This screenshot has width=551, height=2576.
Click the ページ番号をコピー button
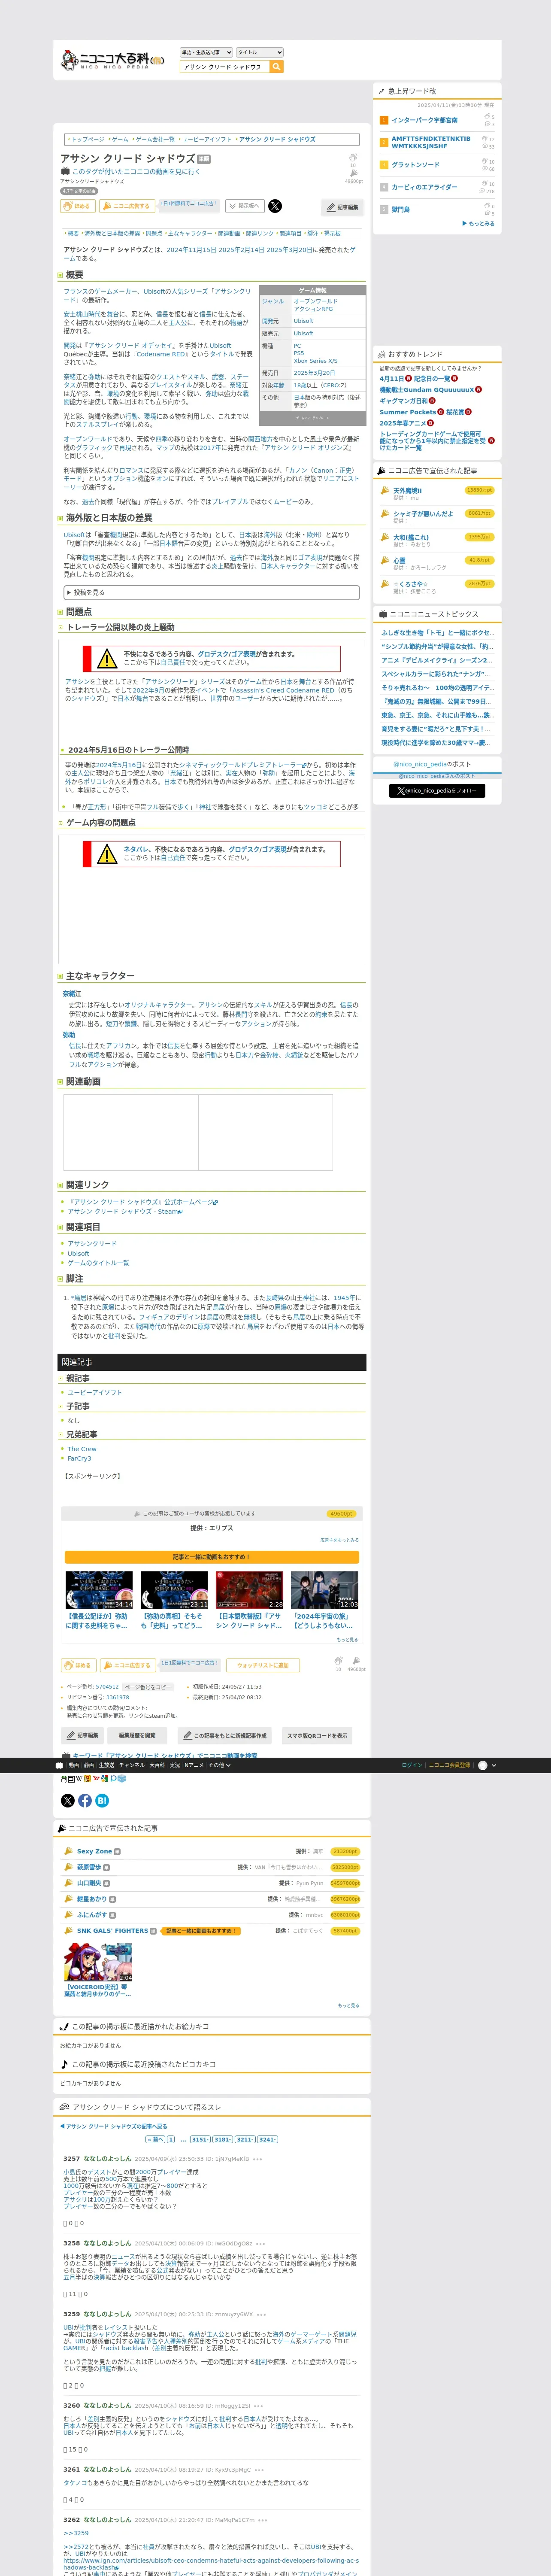point(147,1687)
